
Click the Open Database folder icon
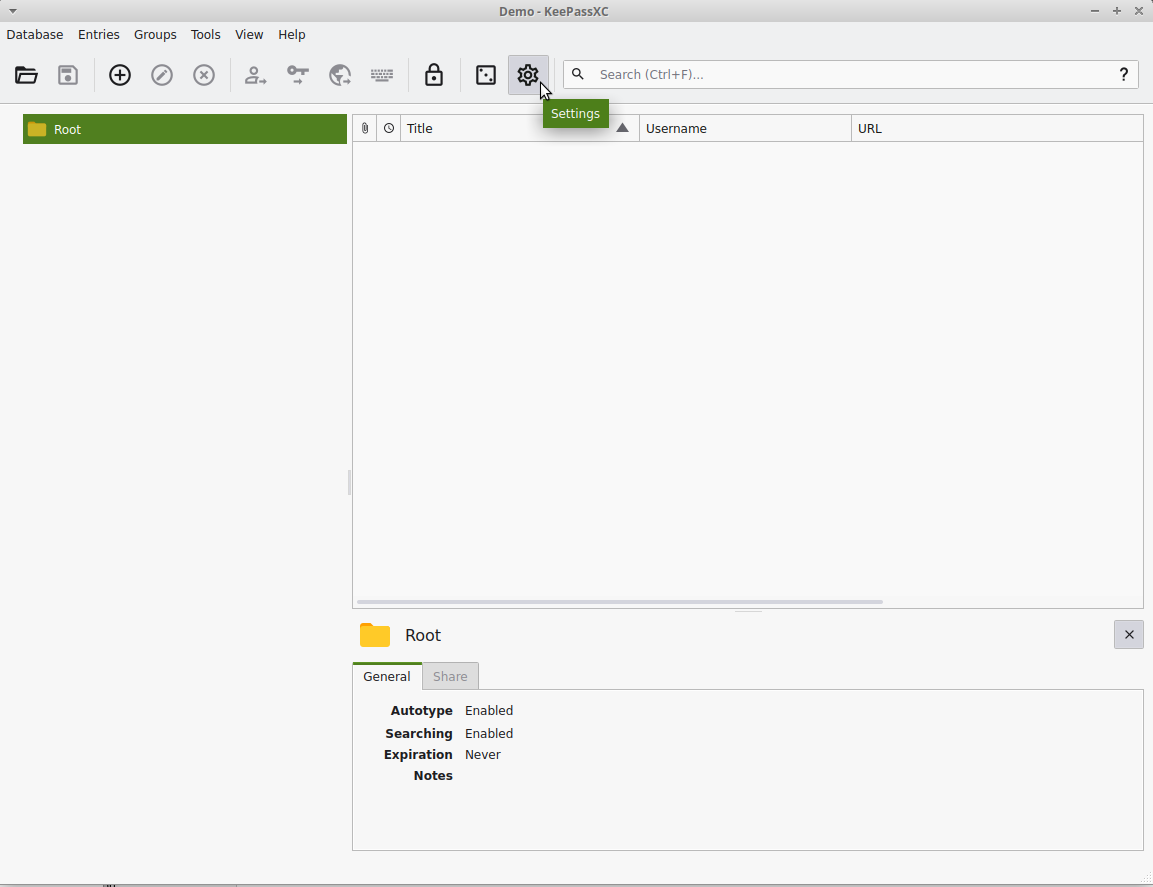(27, 75)
